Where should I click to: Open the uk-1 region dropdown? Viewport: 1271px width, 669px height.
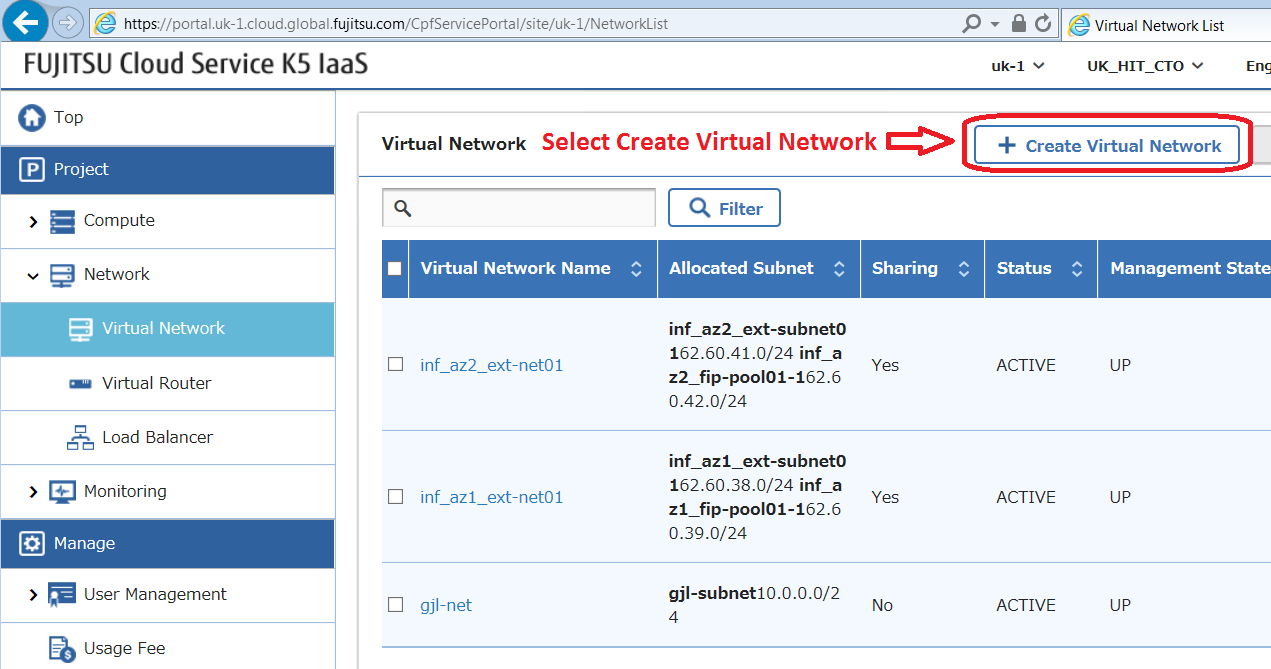[1018, 66]
